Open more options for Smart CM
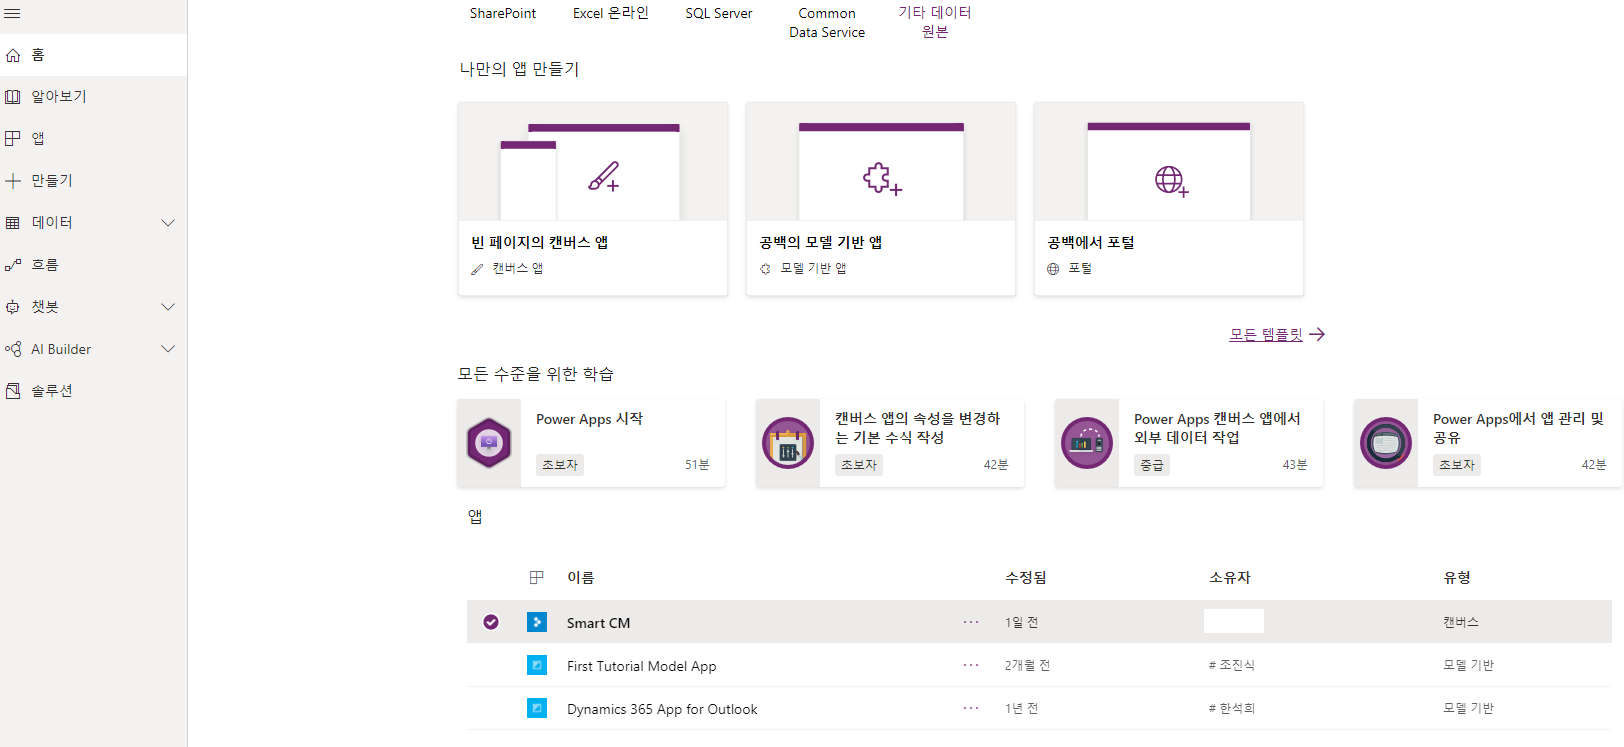The height and width of the screenshot is (747, 1624). (x=971, y=622)
